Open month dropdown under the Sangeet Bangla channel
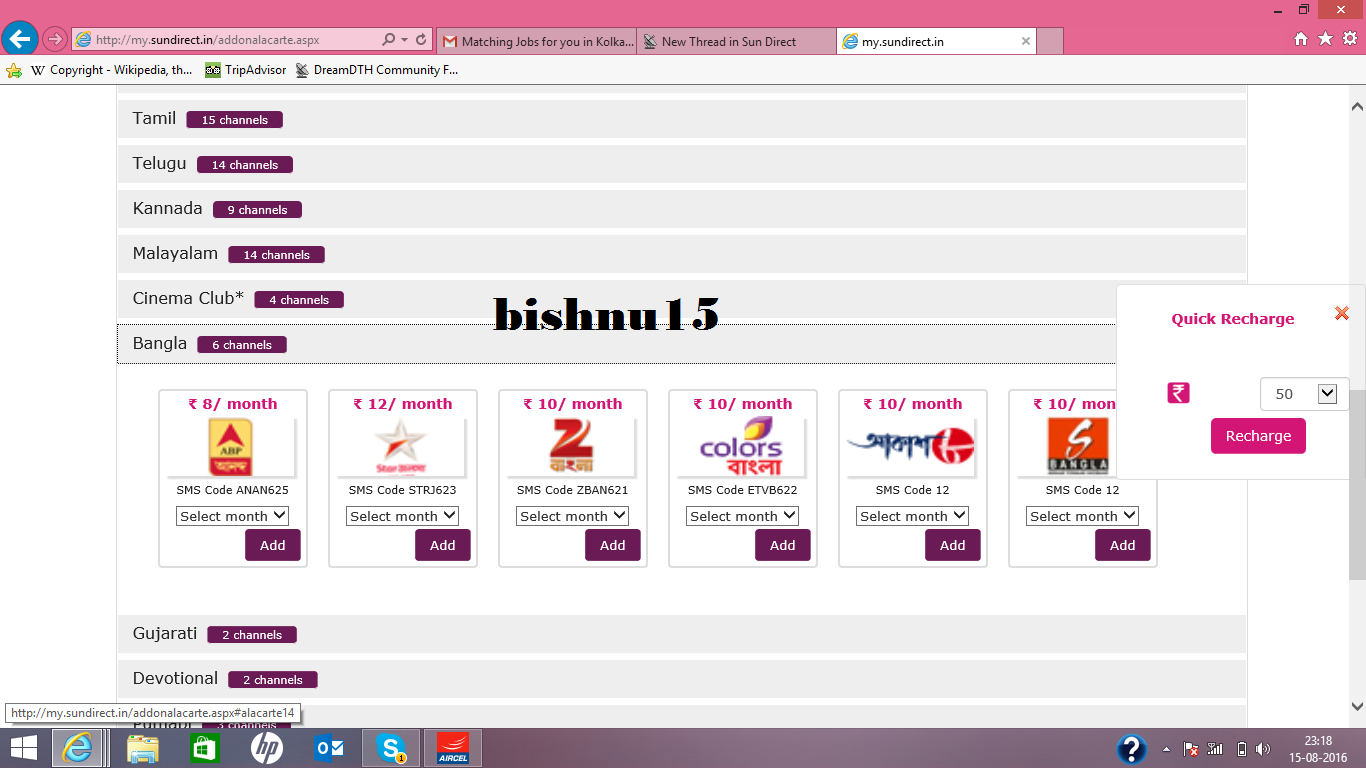 point(1082,516)
